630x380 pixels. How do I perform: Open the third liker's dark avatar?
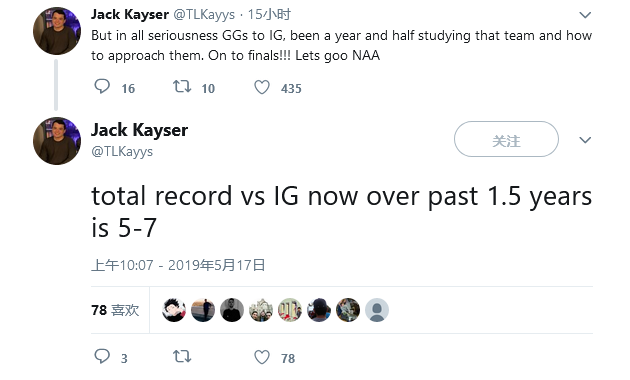pyautogui.click(x=232, y=310)
